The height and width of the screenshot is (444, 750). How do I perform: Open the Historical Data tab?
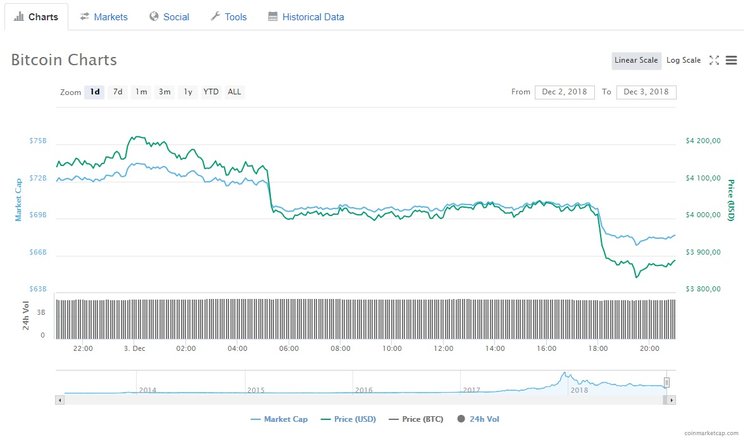pos(306,17)
